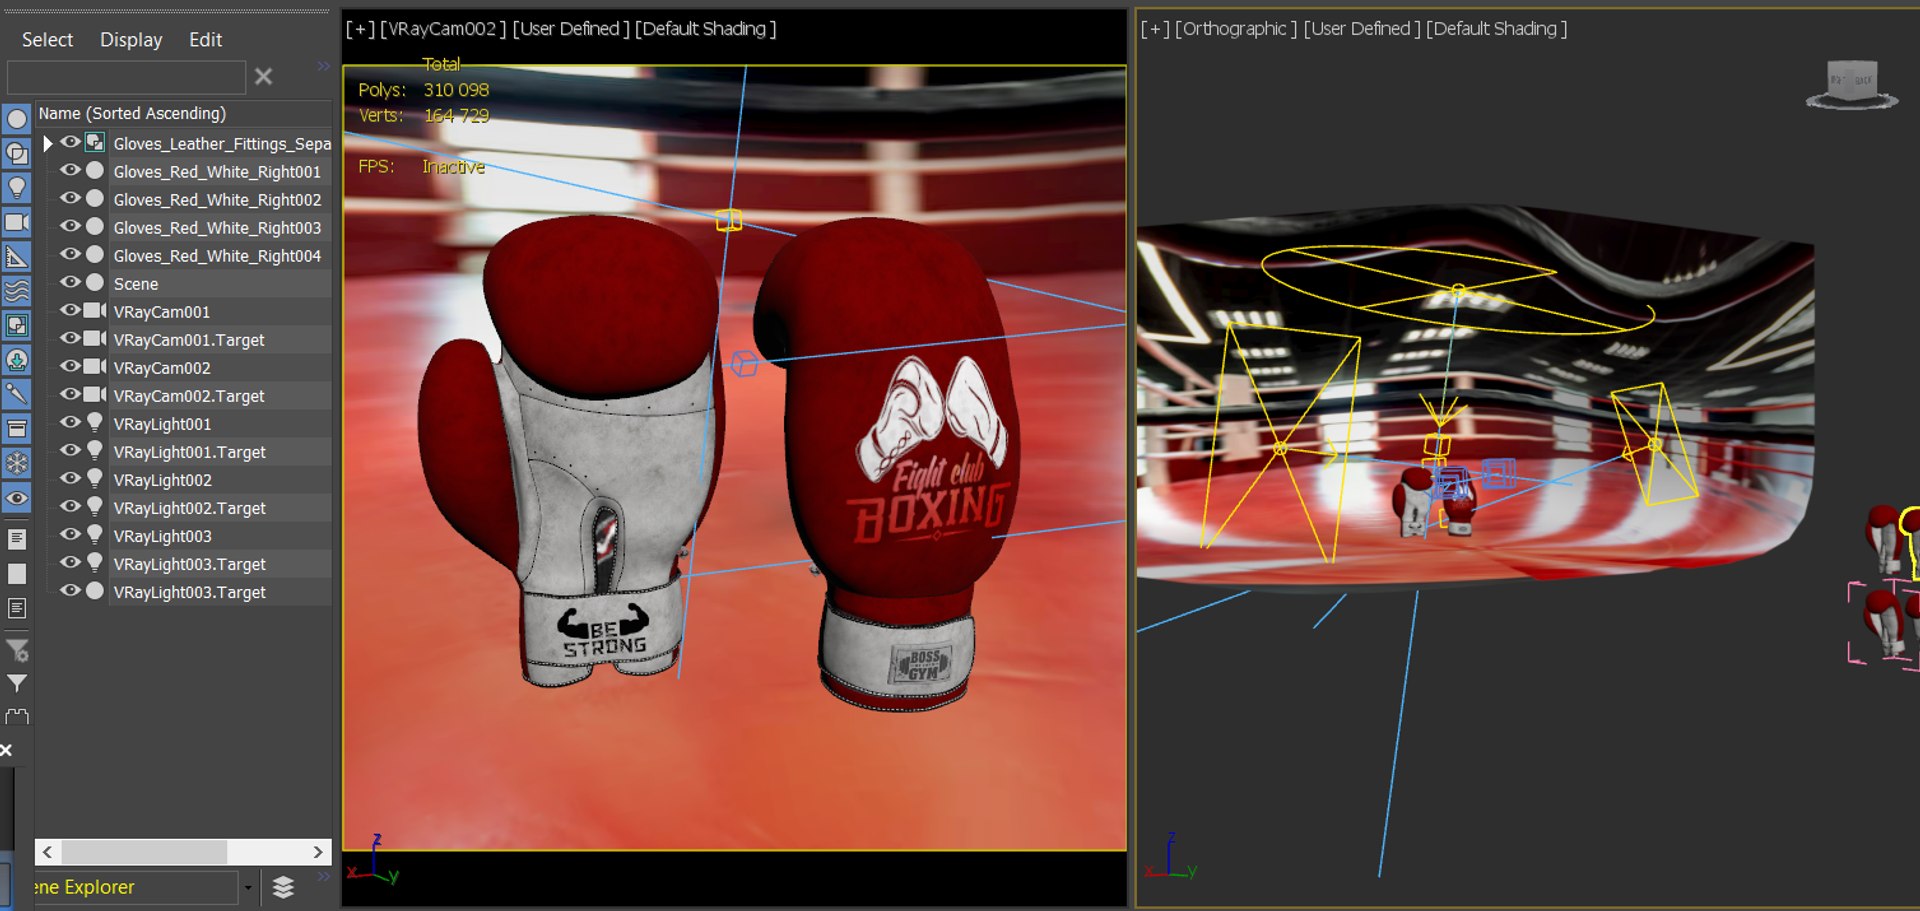This screenshot has width=1920, height=911.
Task: Click the plain funnel filter icon
Action: (x=17, y=684)
